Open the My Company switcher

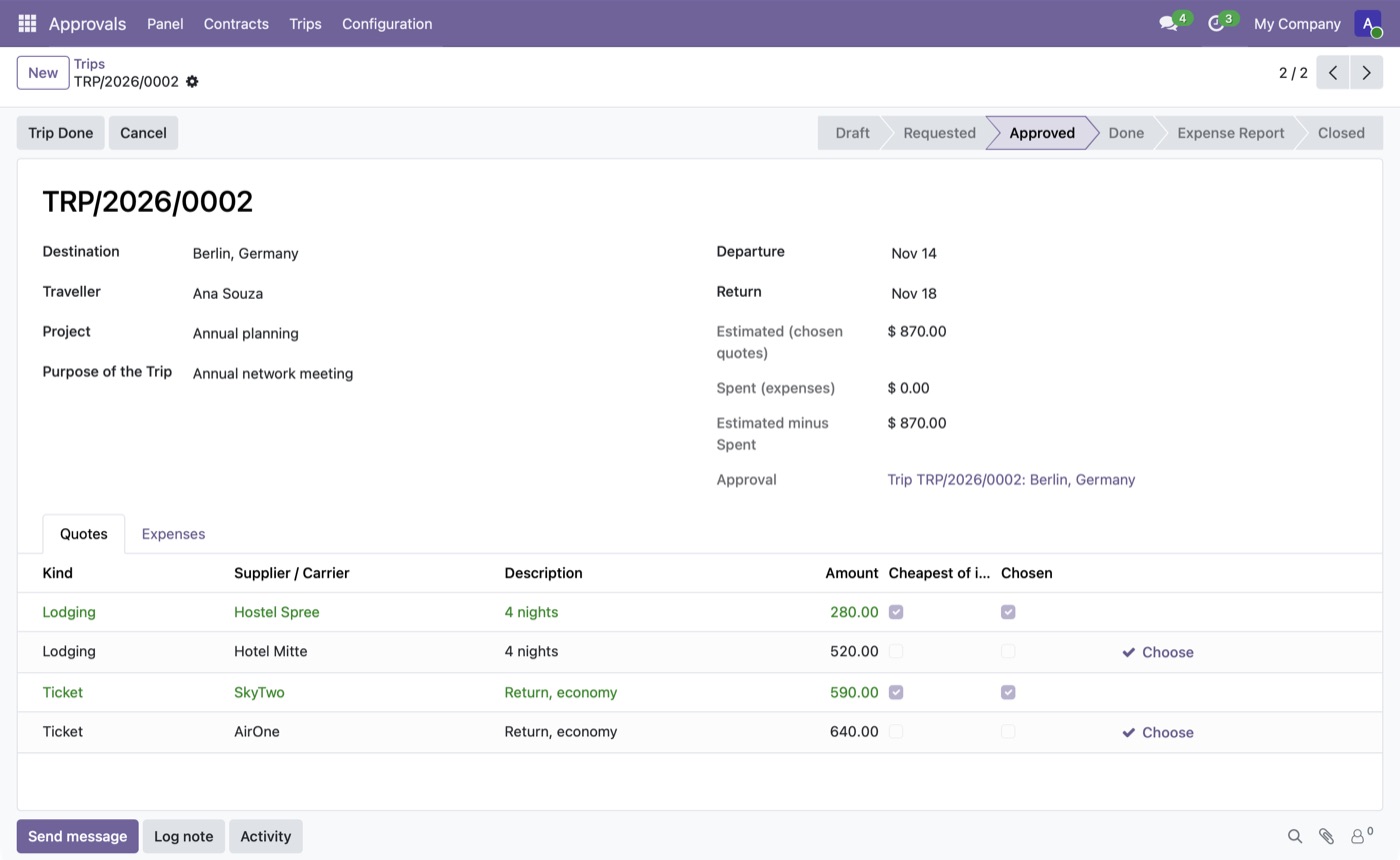coord(1297,23)
